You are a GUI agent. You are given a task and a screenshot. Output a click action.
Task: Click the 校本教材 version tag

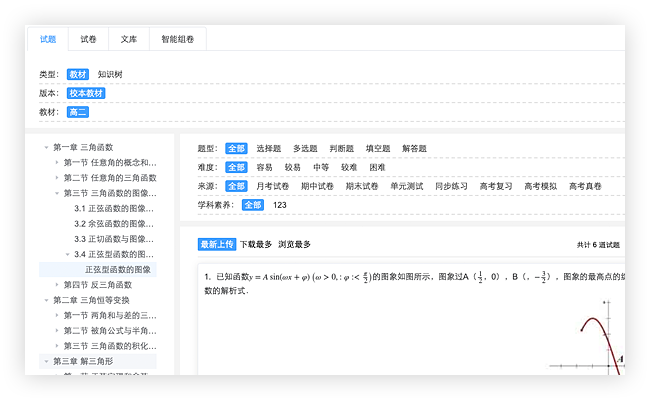coord(86,93)
